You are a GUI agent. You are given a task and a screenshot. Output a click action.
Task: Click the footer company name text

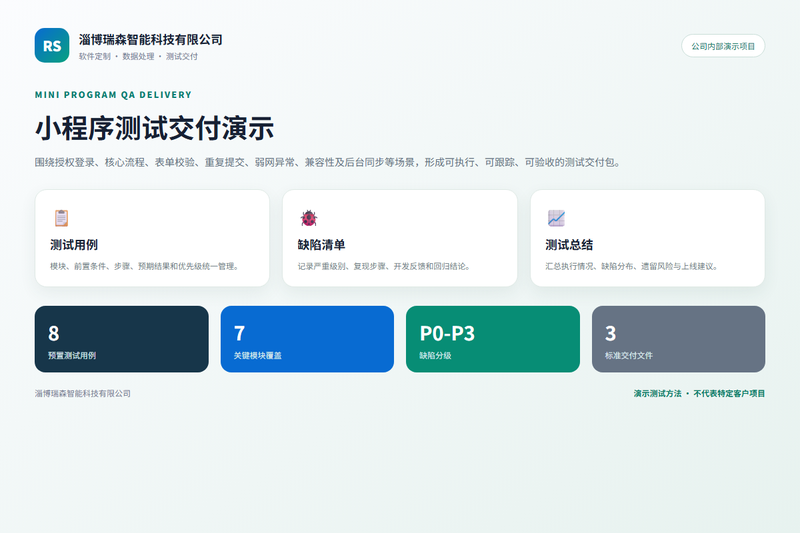pos(83,394)
